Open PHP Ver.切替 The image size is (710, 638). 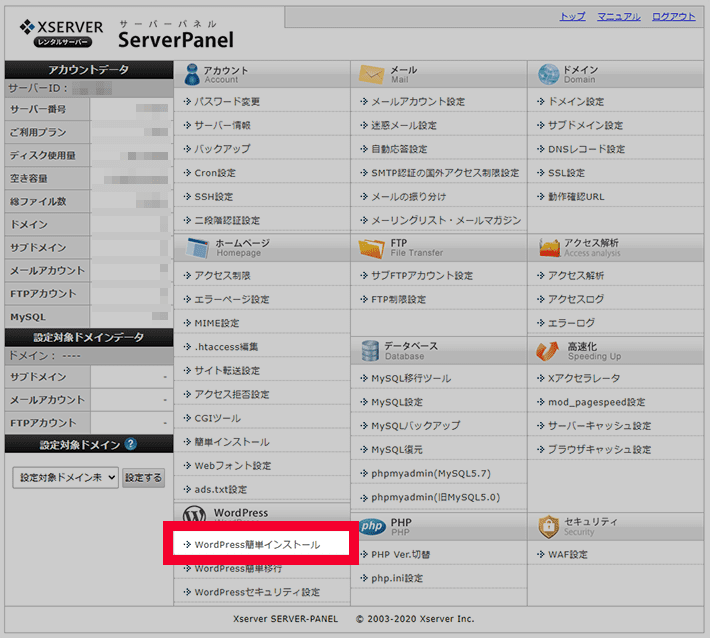point(401,554)
